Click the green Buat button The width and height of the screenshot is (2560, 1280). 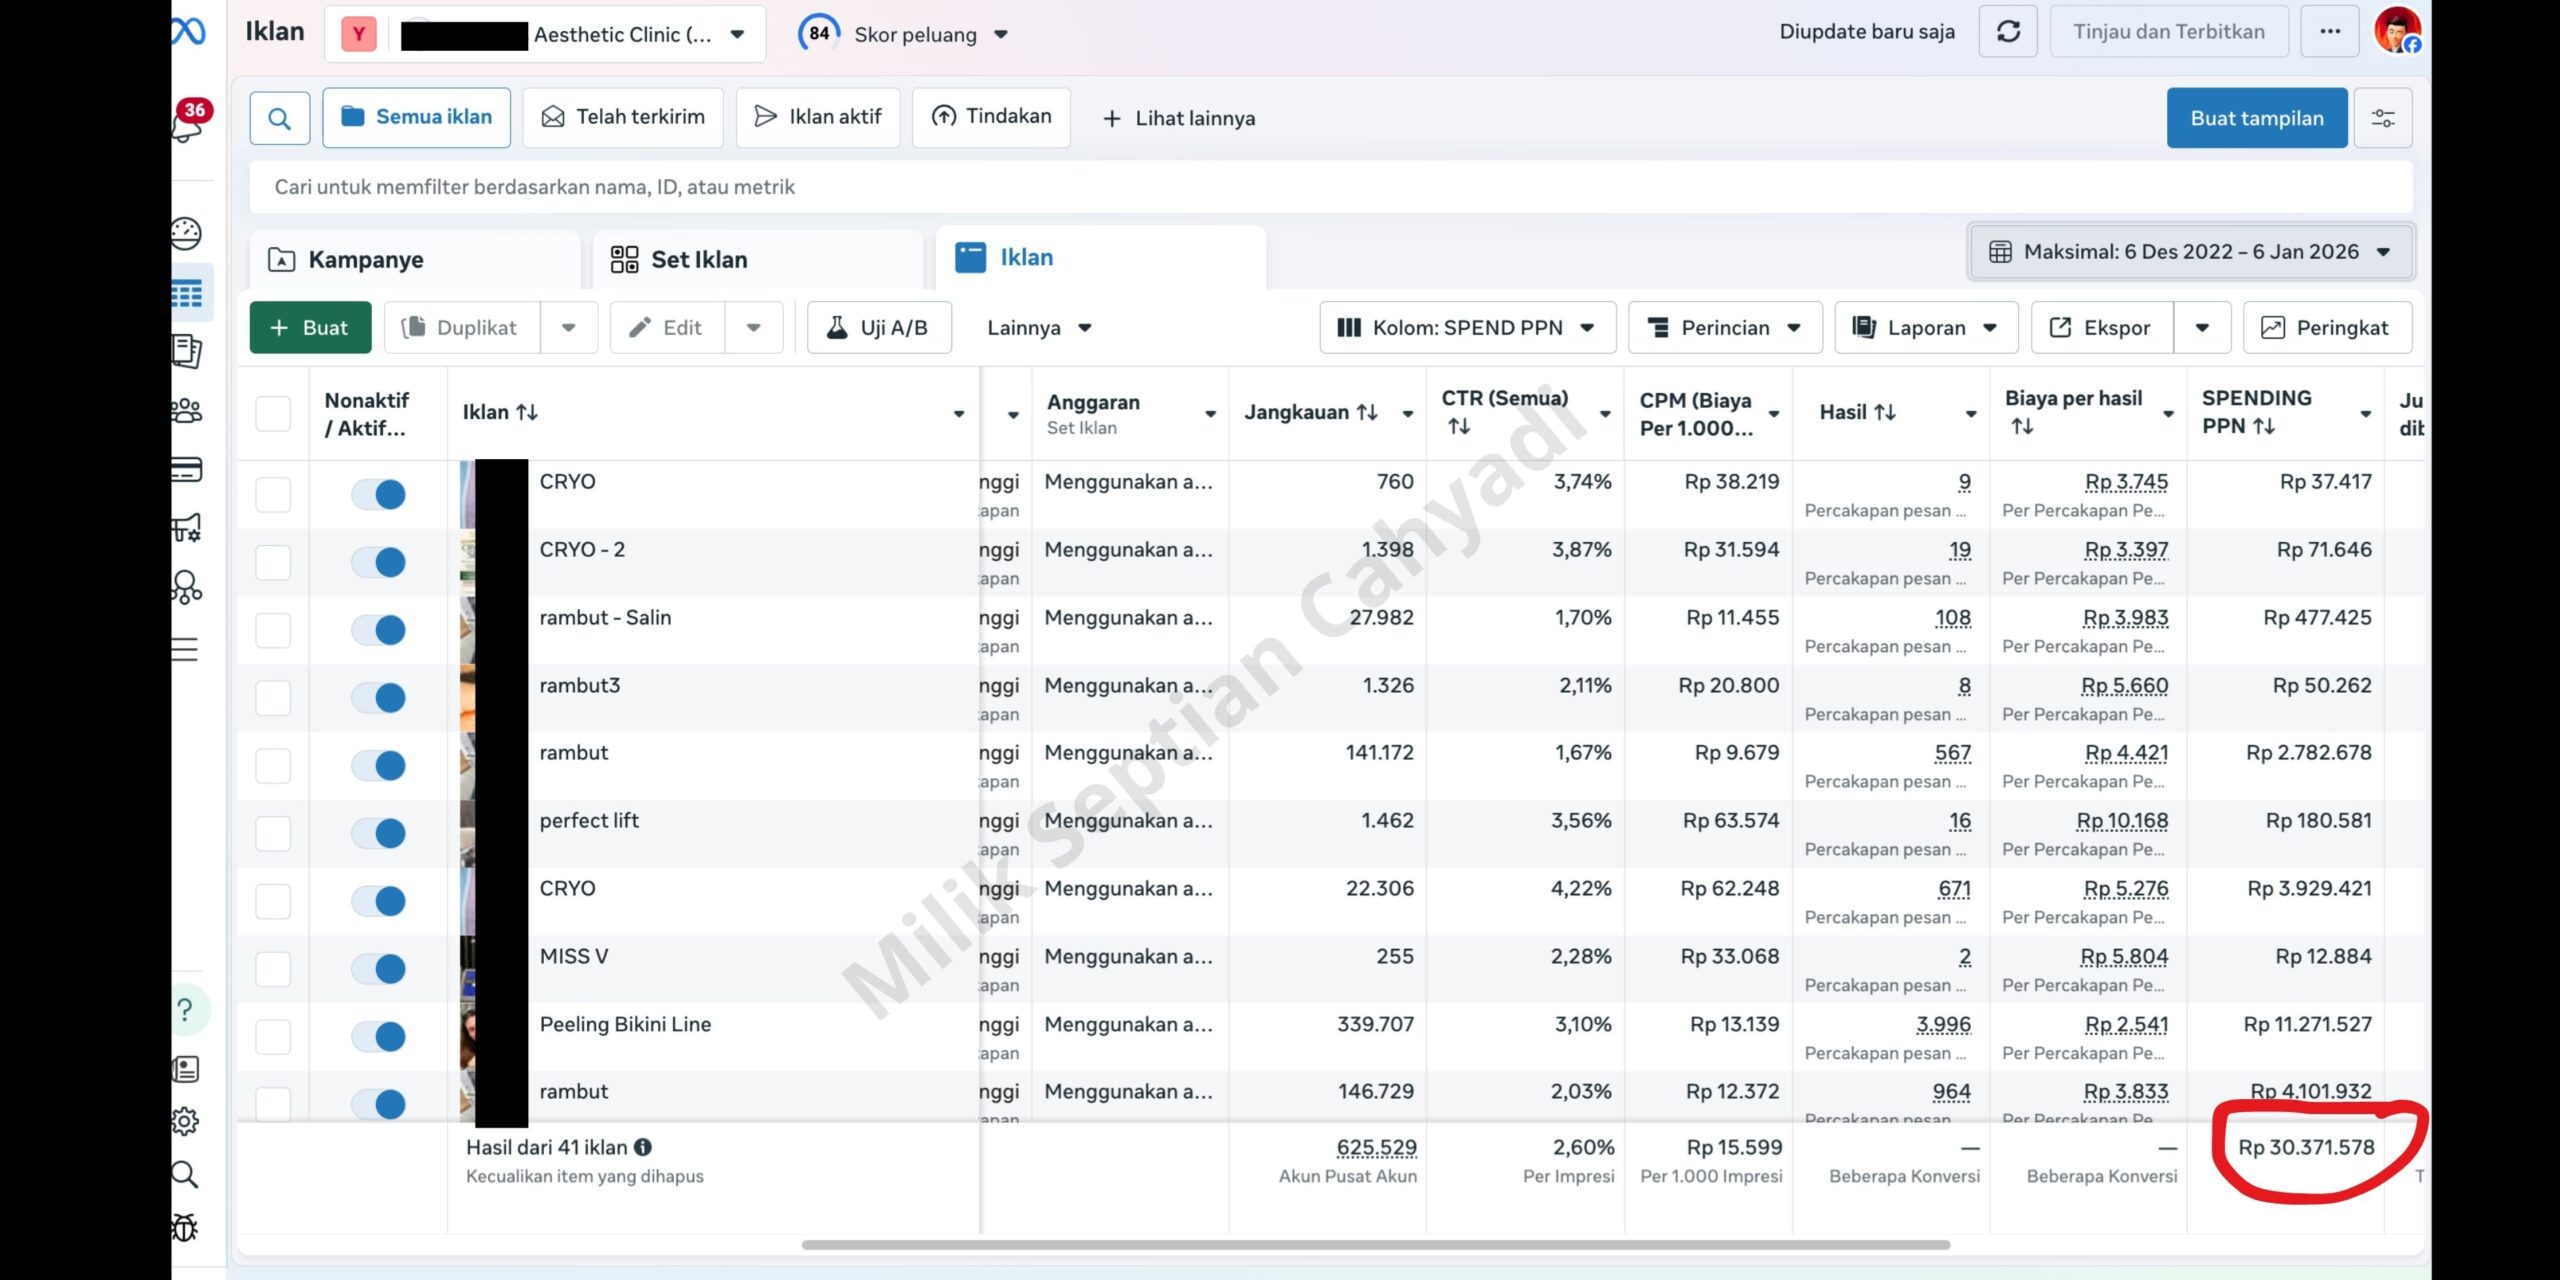tap(310, 328)
